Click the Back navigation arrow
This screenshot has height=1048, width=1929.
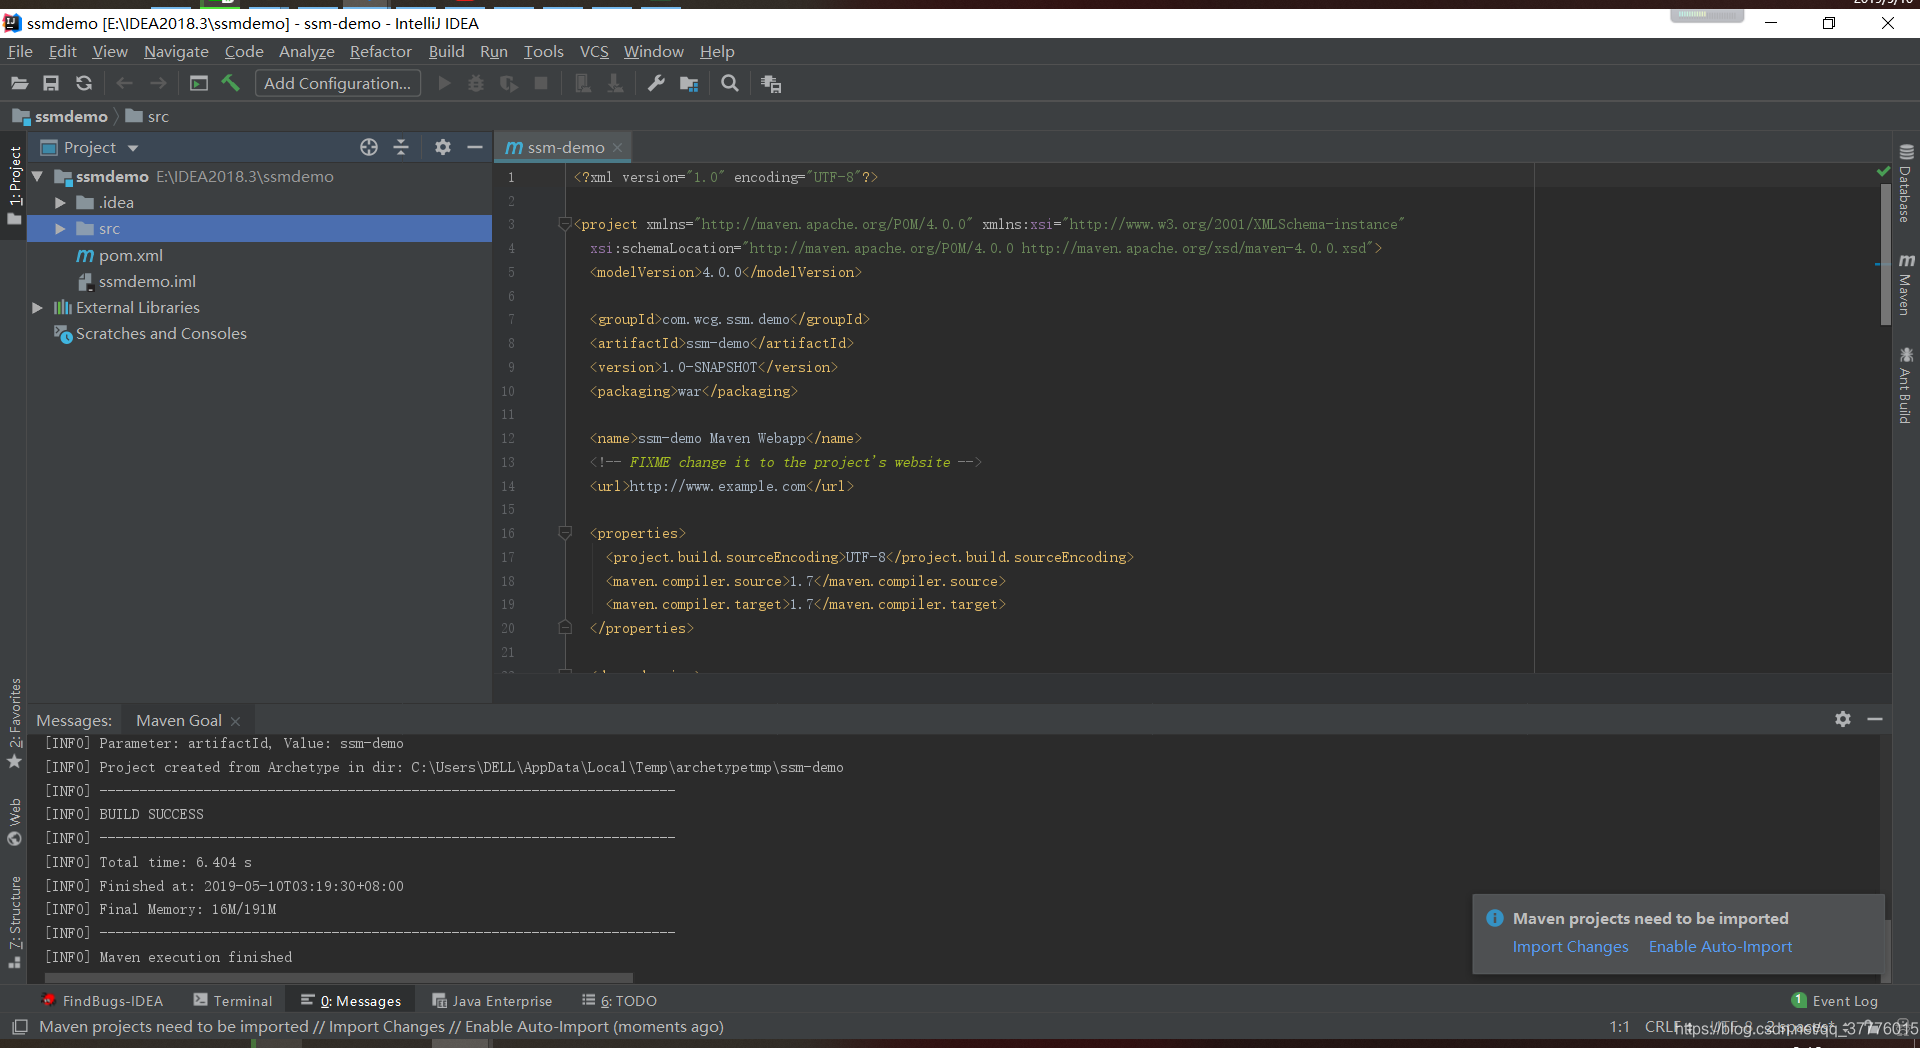125,84
